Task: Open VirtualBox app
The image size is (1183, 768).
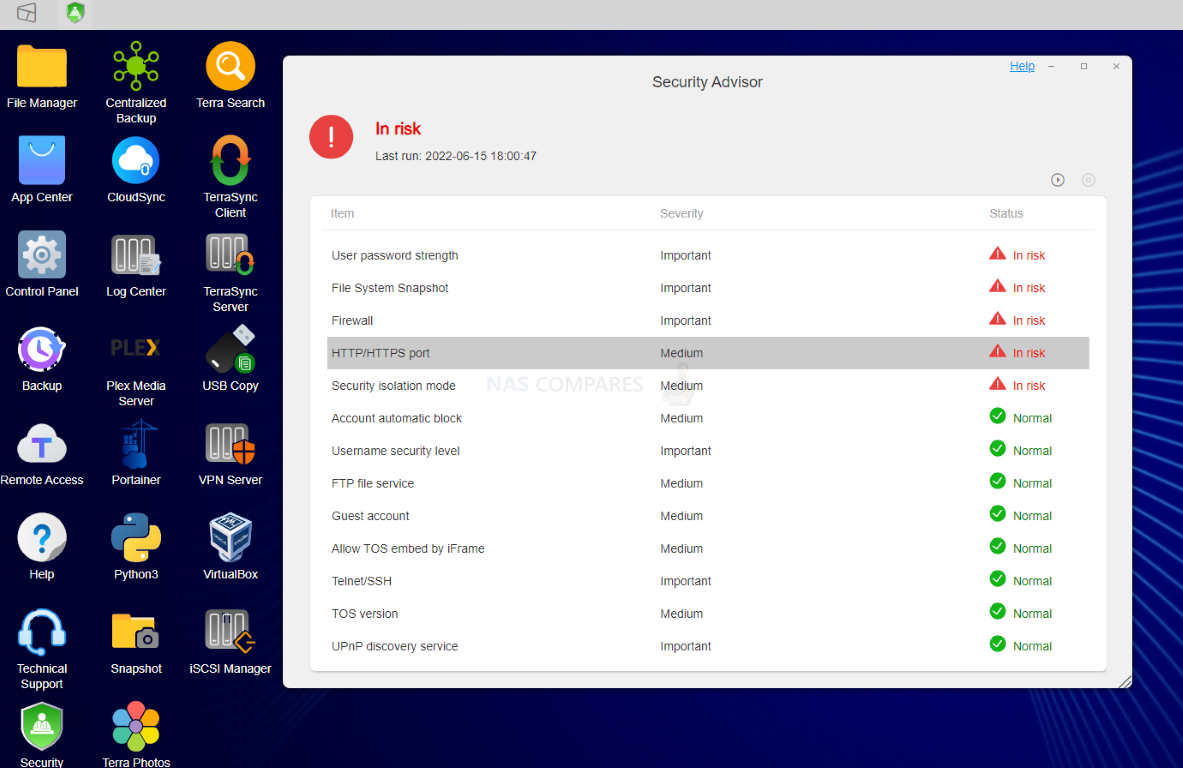Action: (x=230, y=537)
